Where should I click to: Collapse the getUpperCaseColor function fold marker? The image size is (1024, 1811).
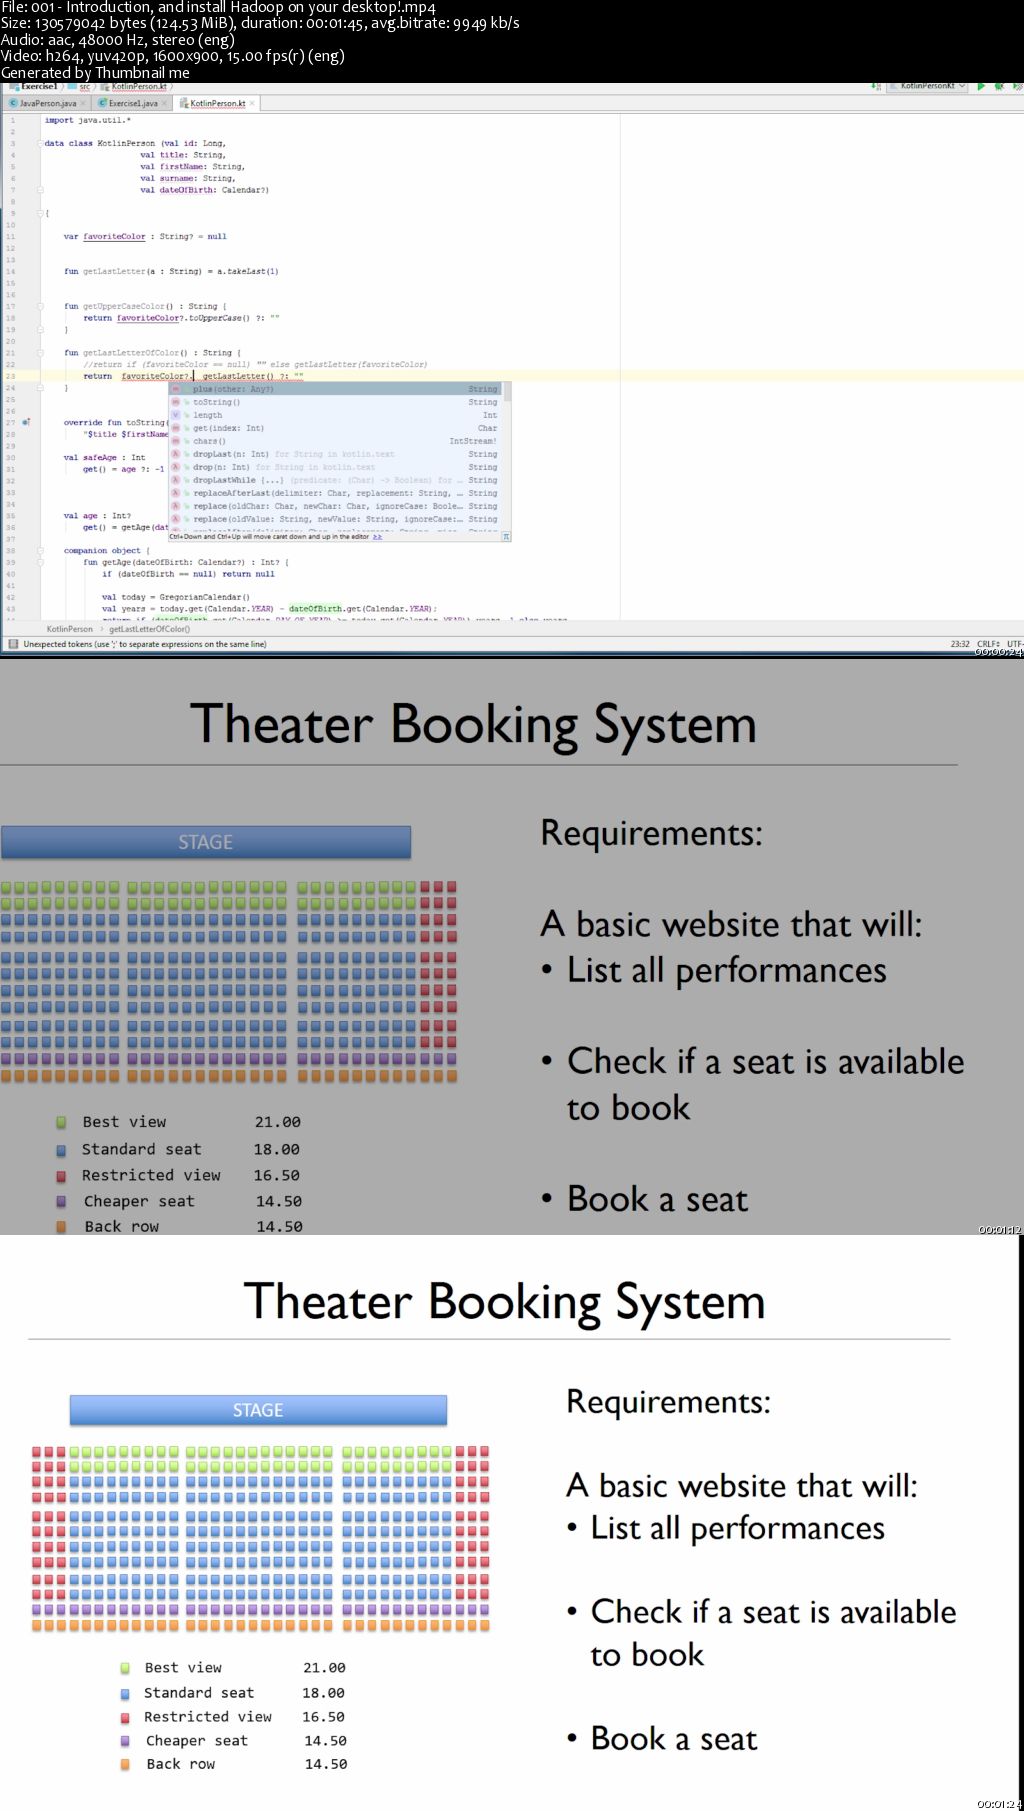tap(40, 306)
